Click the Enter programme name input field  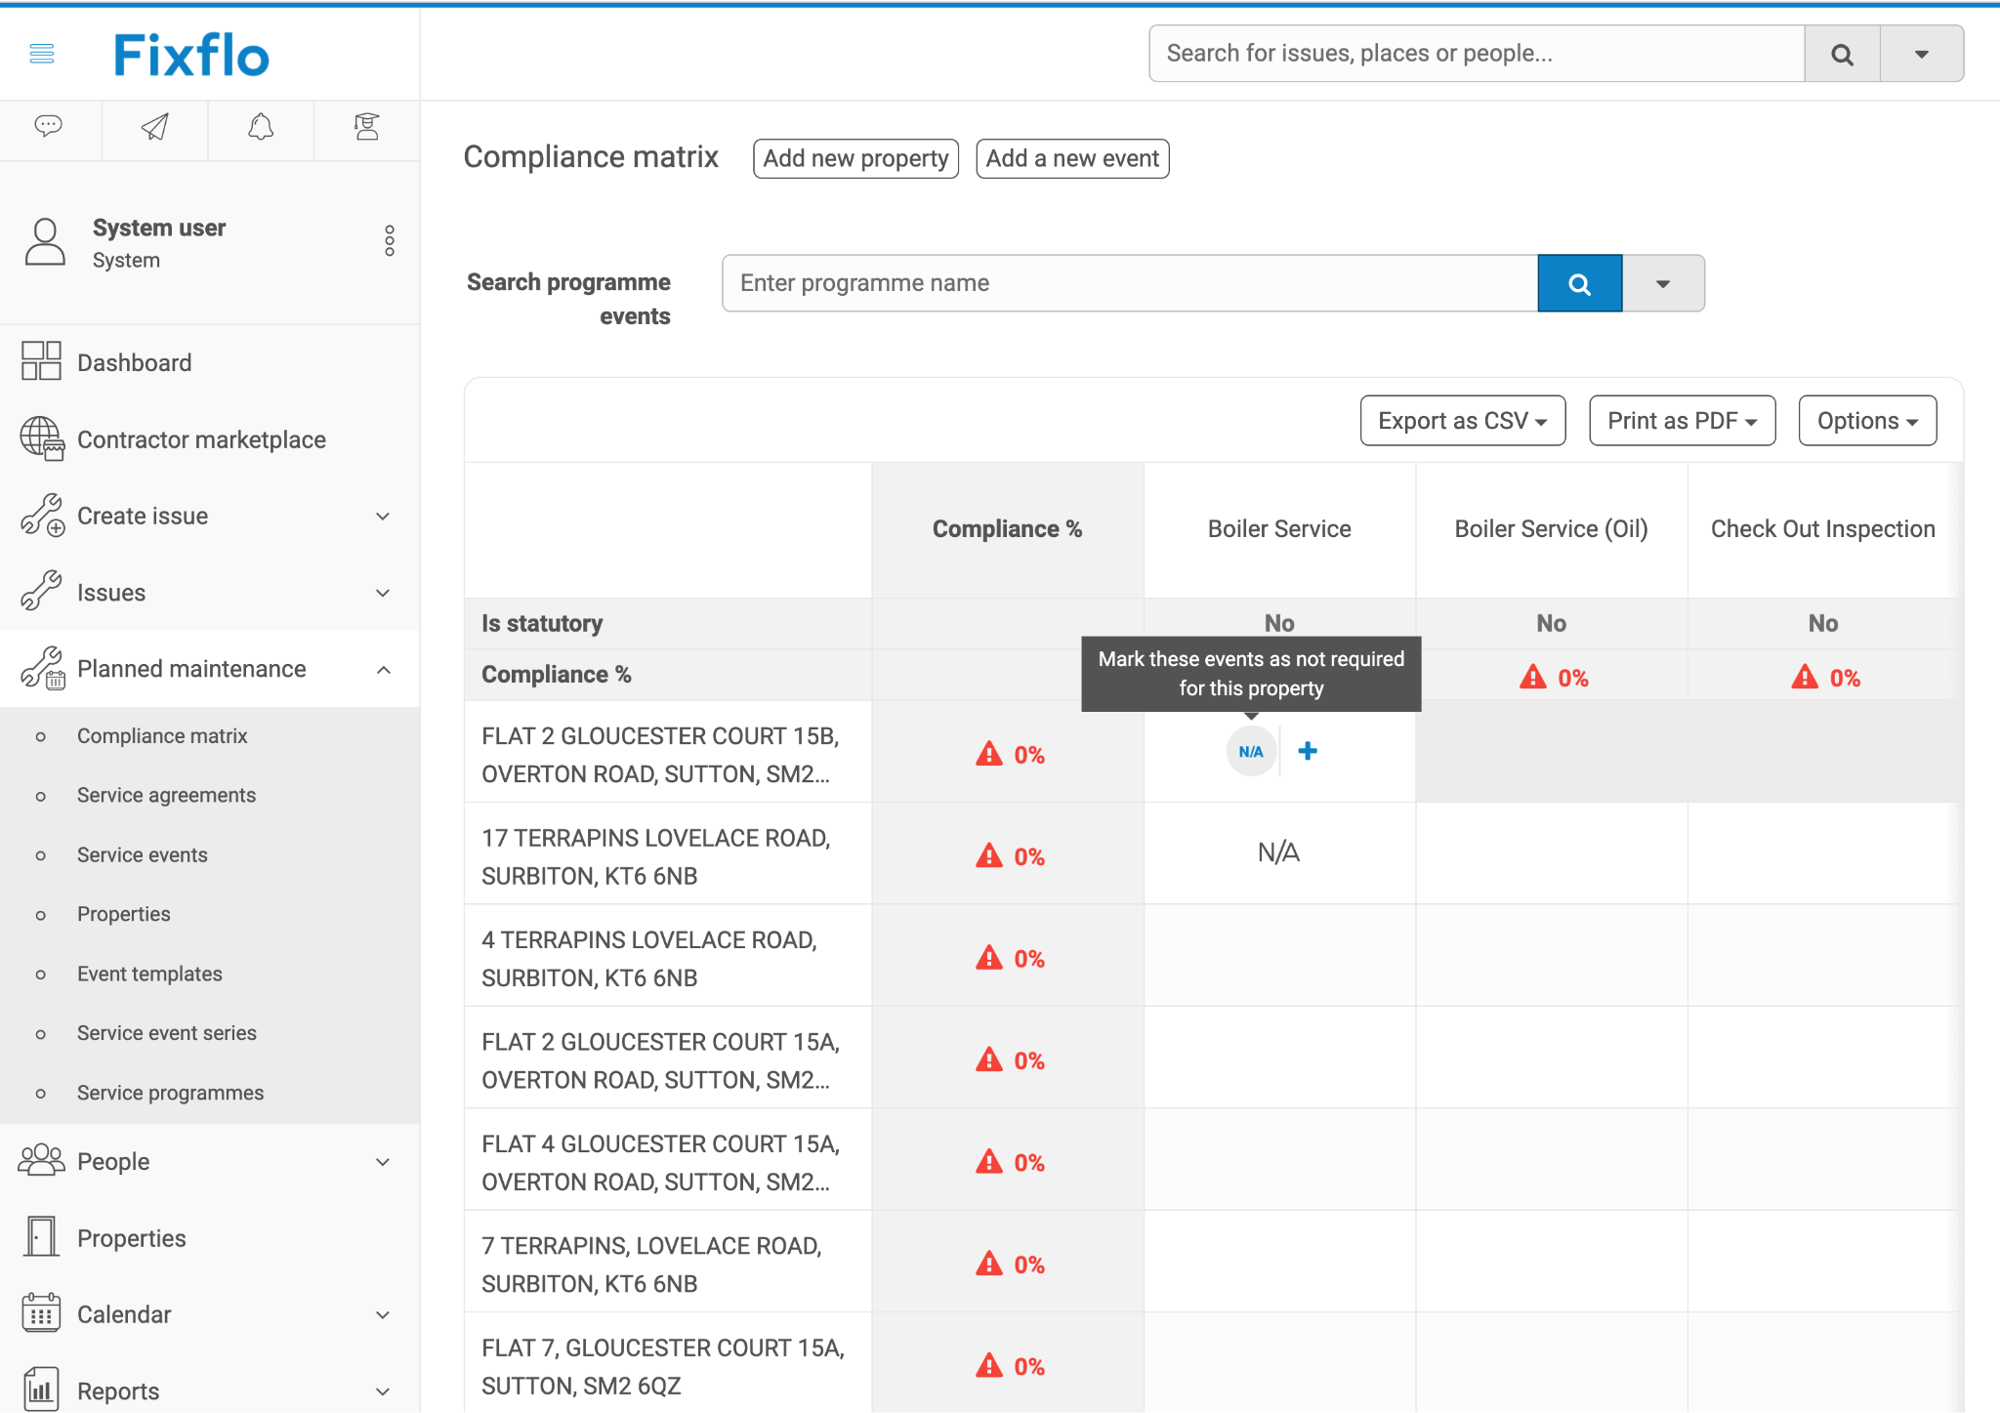(1130, 283)
